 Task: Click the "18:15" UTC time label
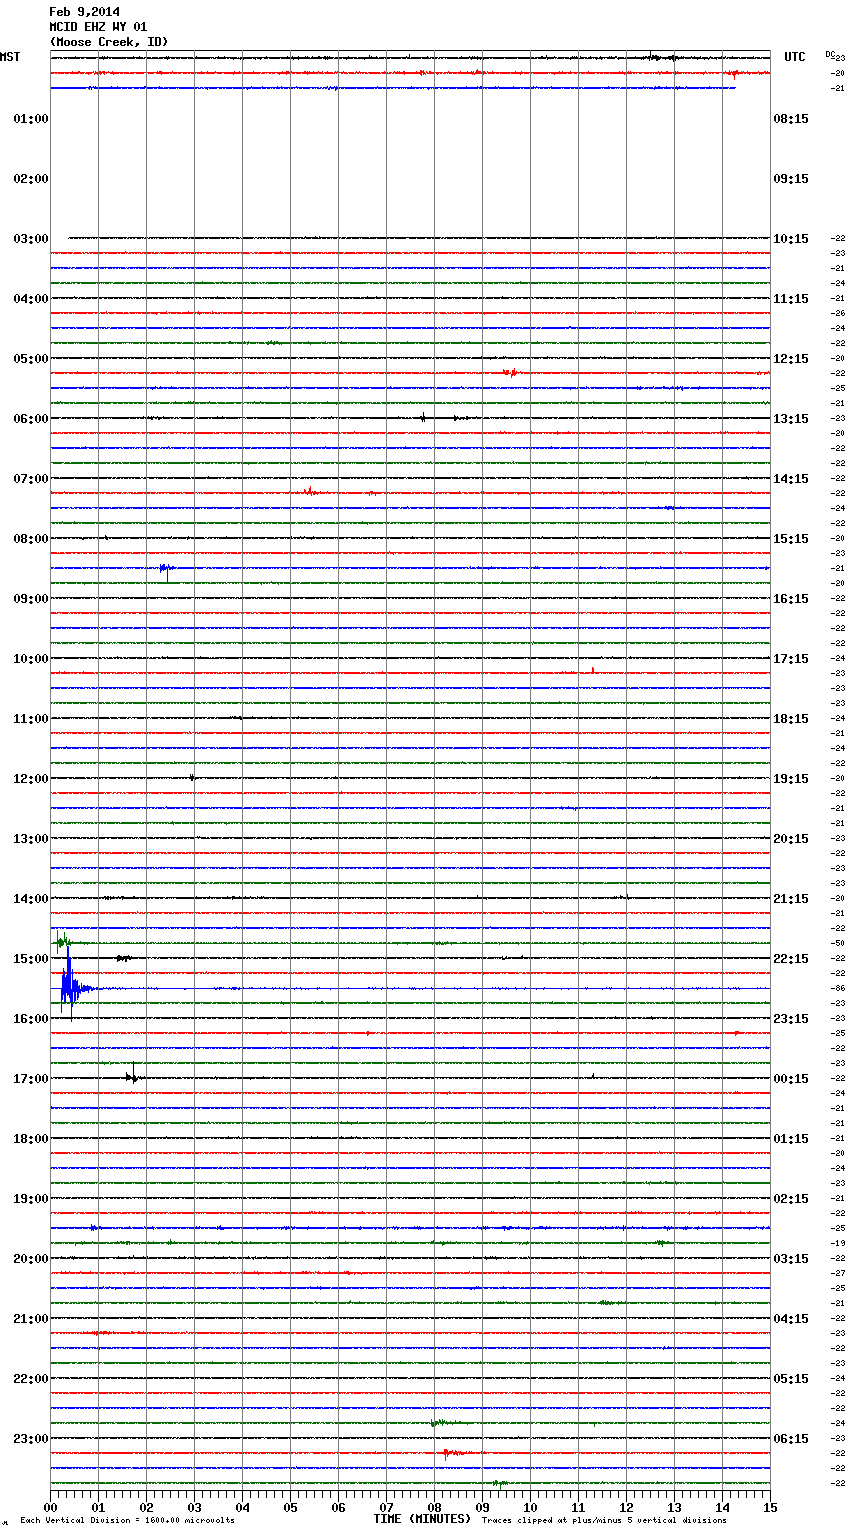pyautogui.click(x=791, y=719)
